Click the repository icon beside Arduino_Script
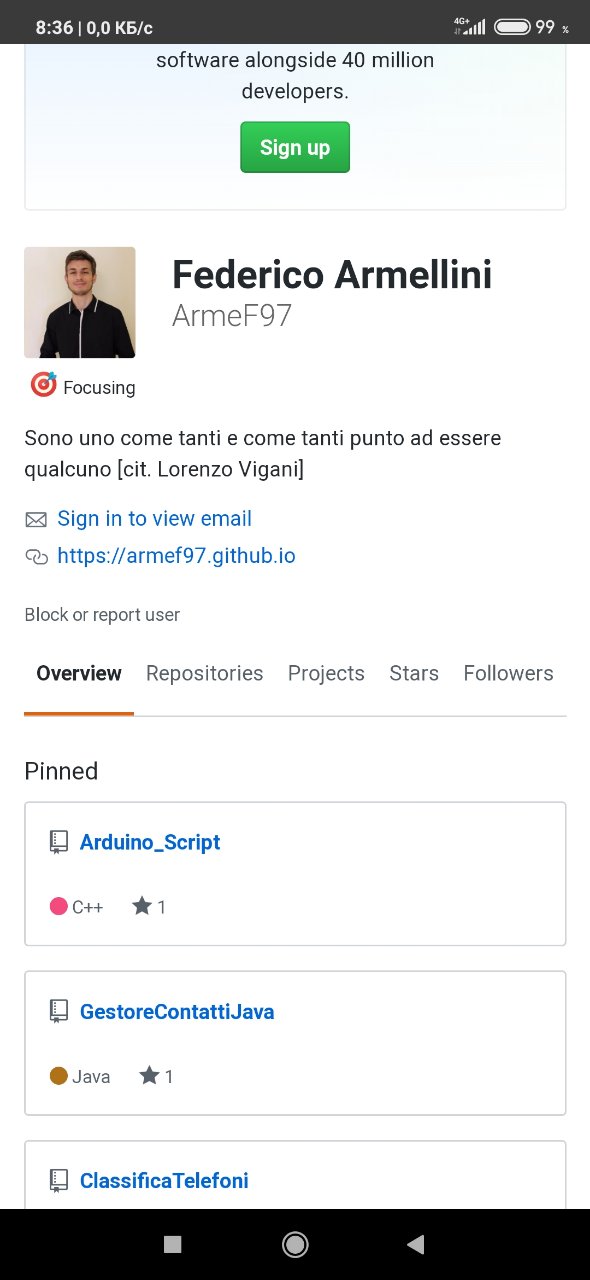 tap(59, 842)
